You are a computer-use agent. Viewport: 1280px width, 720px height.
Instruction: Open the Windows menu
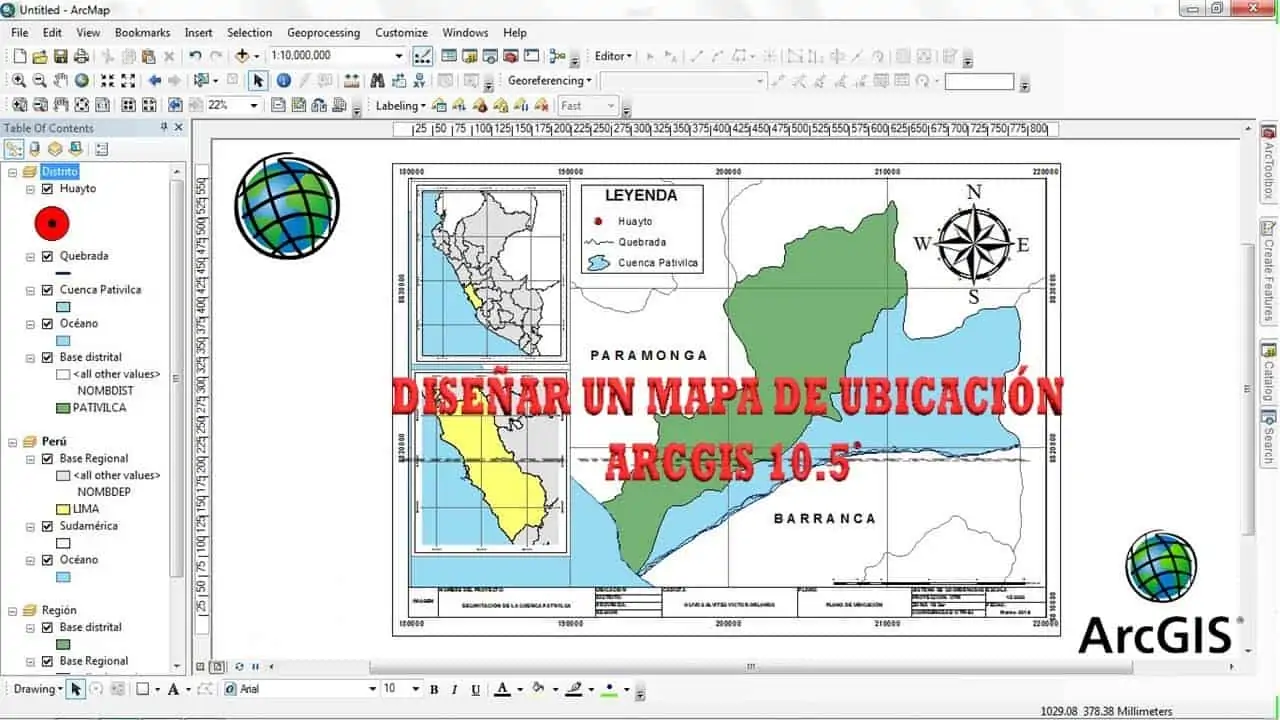[x=465, y=33]
